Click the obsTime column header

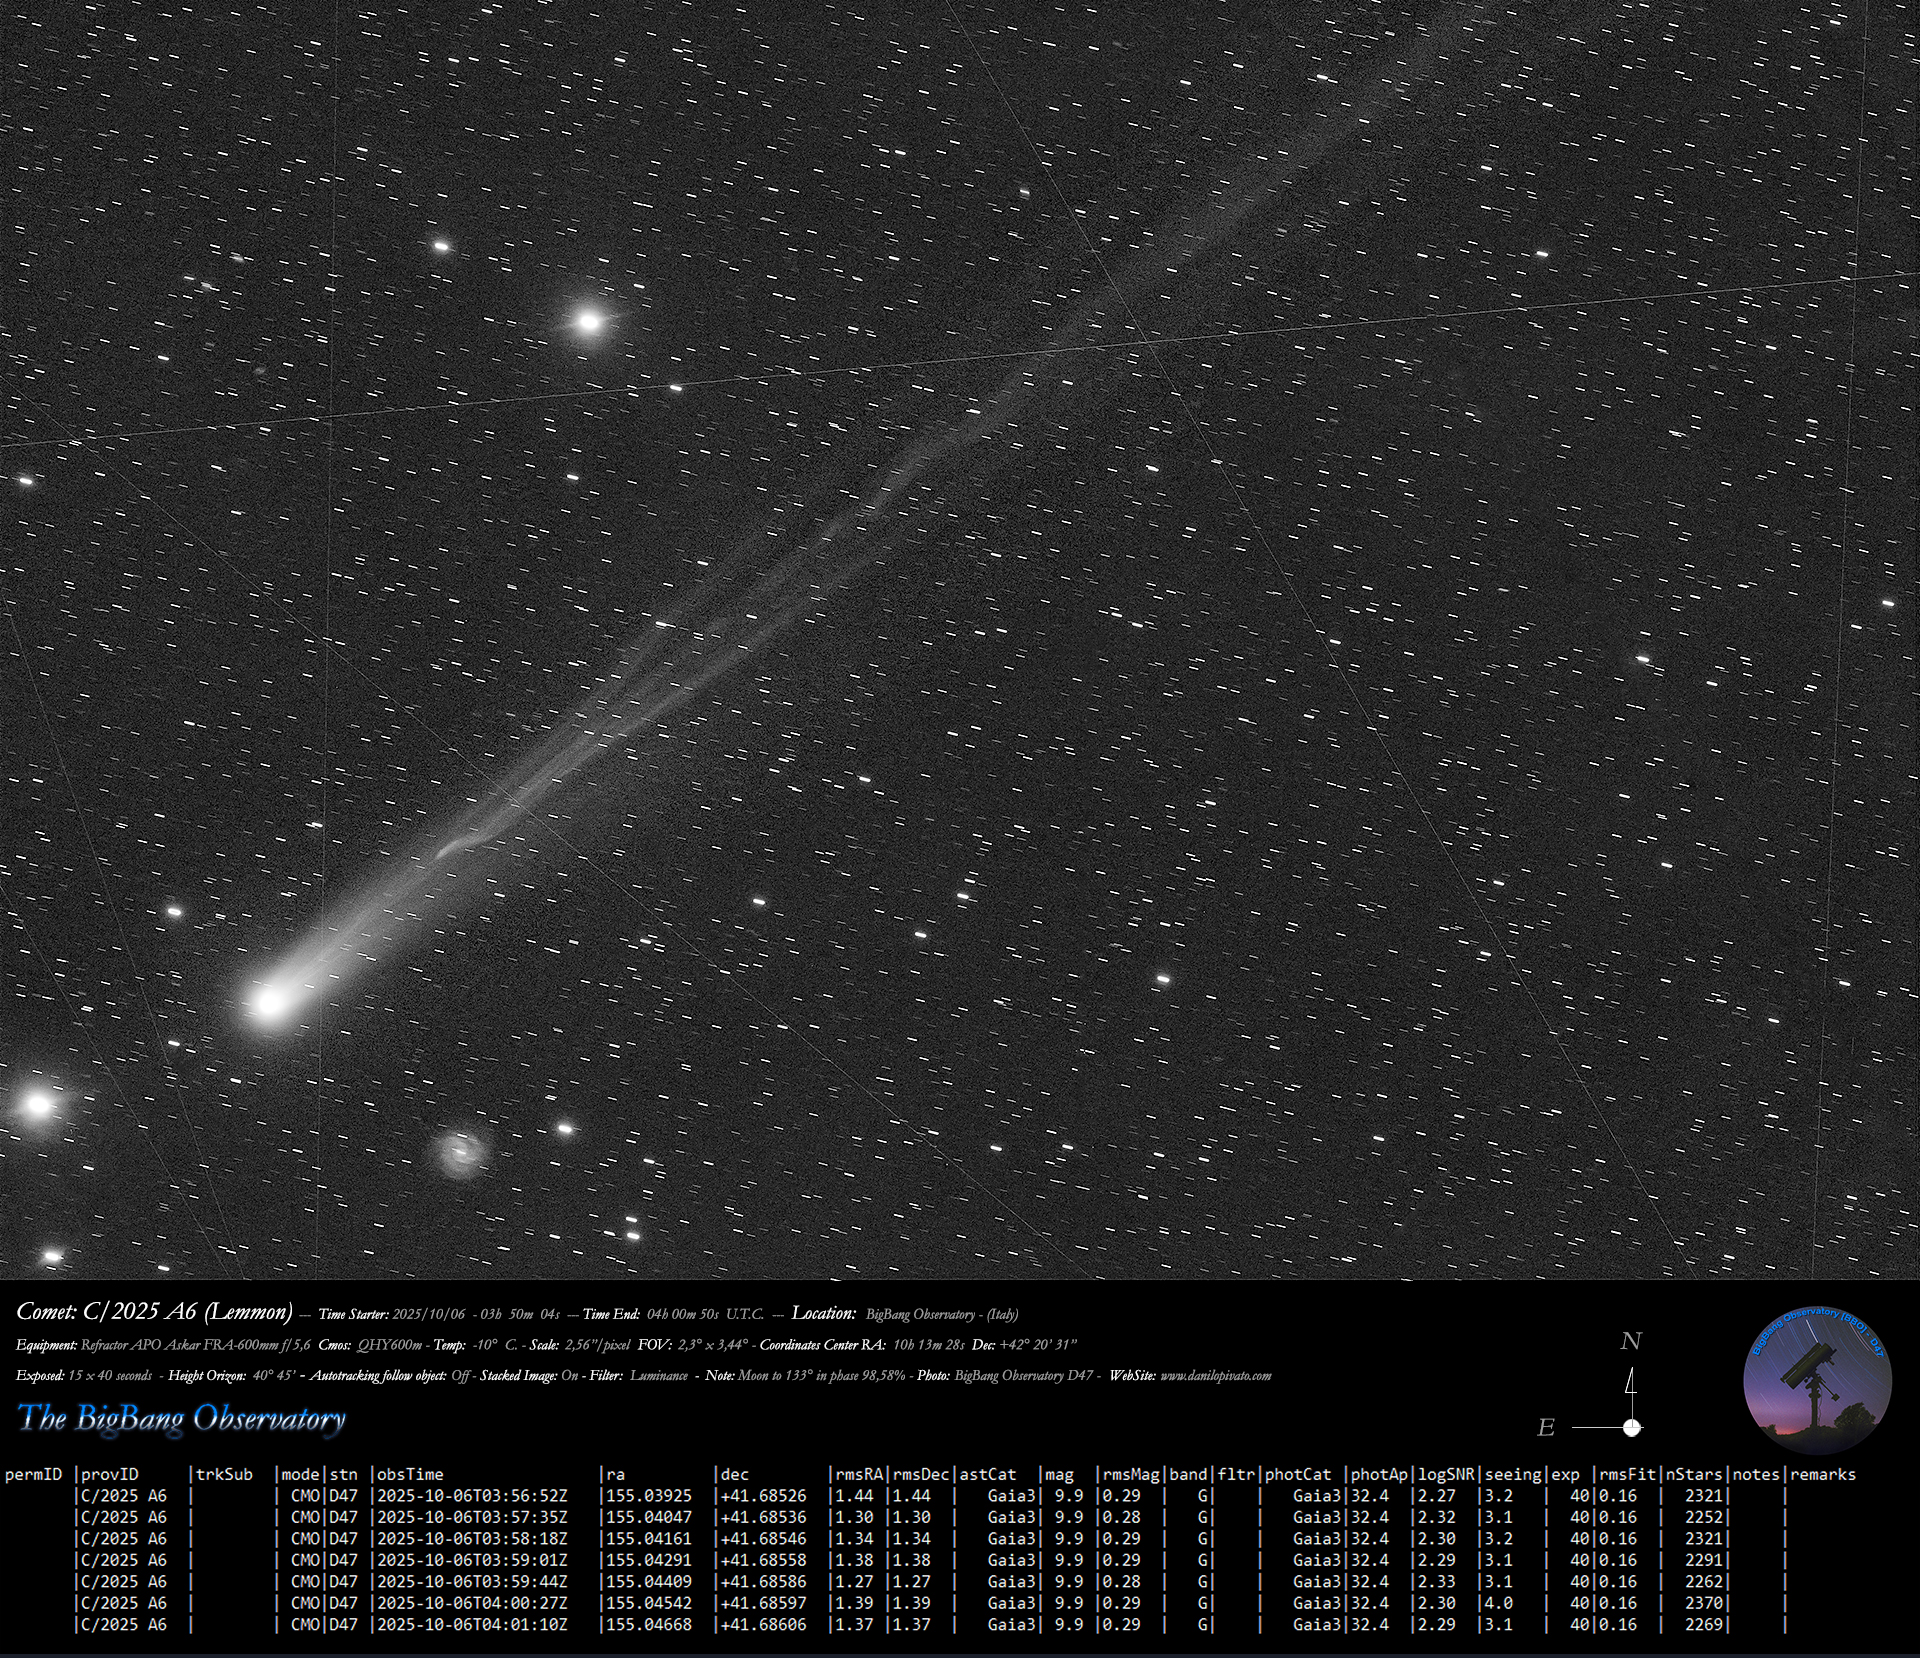410,1474
